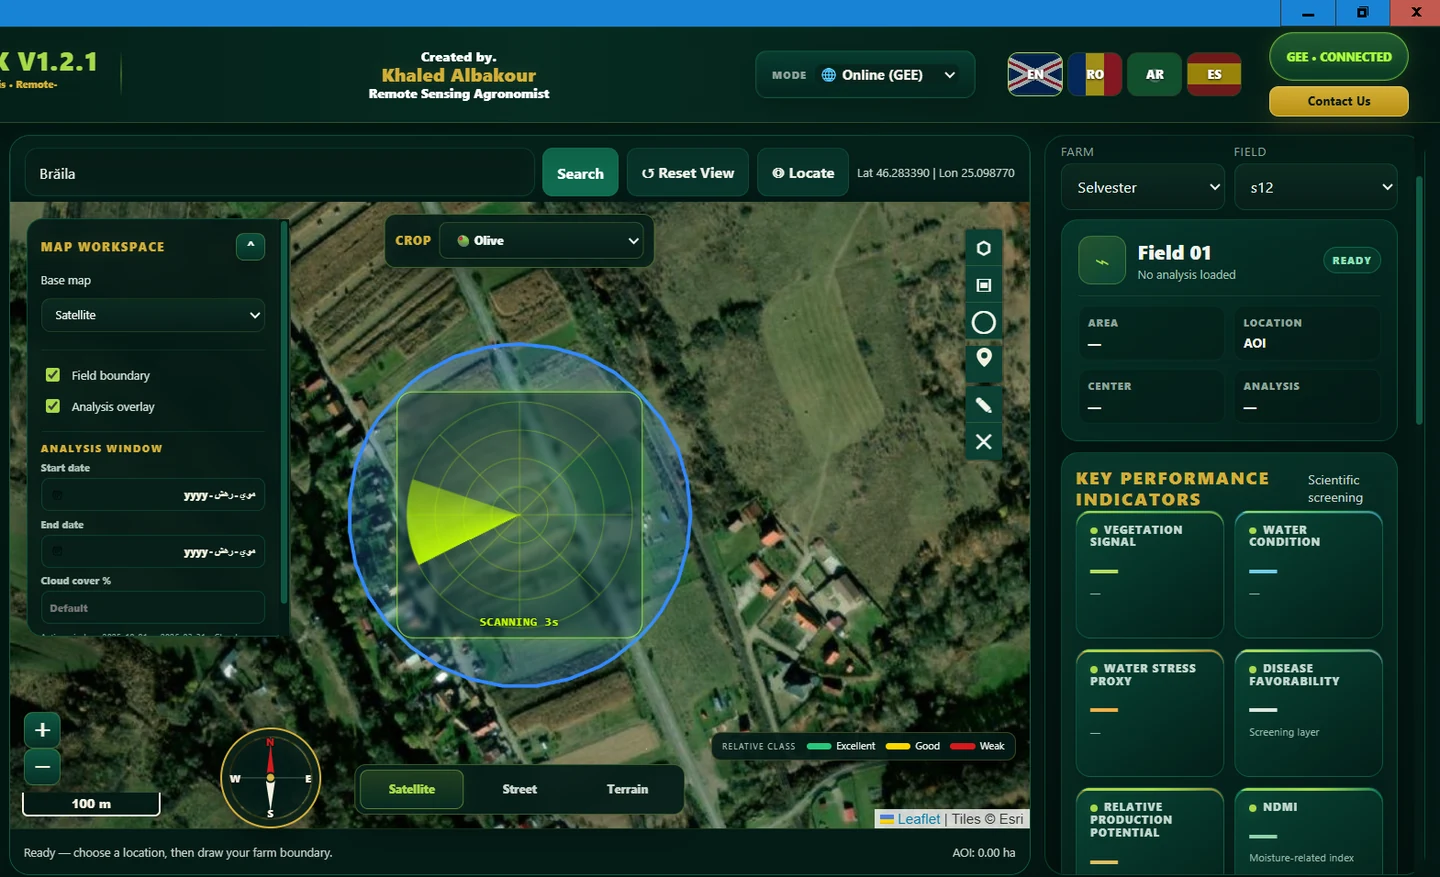Click the Vegetation Signal KPI card
Viewport: 1440px width, 877px height.
1150,575
